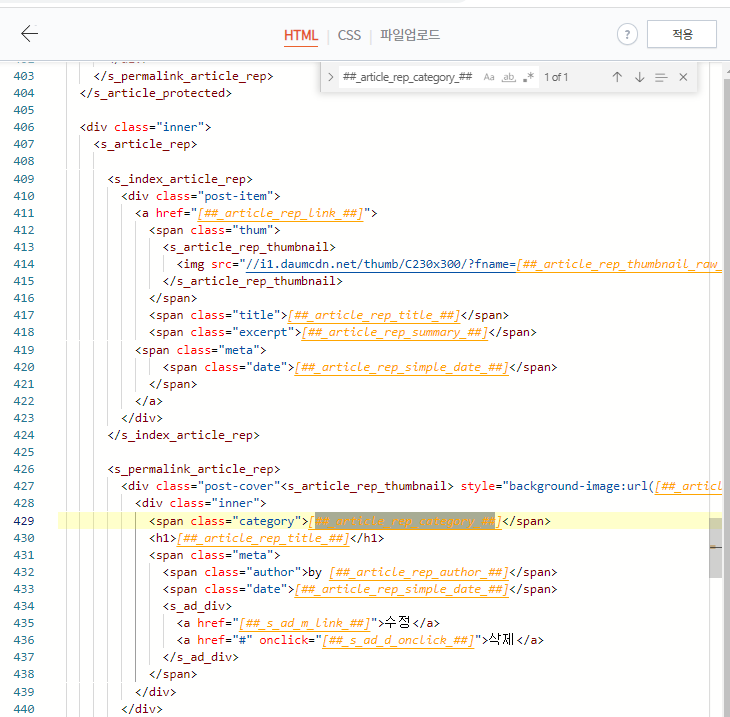Click the <h1> title line 430
The height and width of the screenshot is (717, 730).
(266, 538)
